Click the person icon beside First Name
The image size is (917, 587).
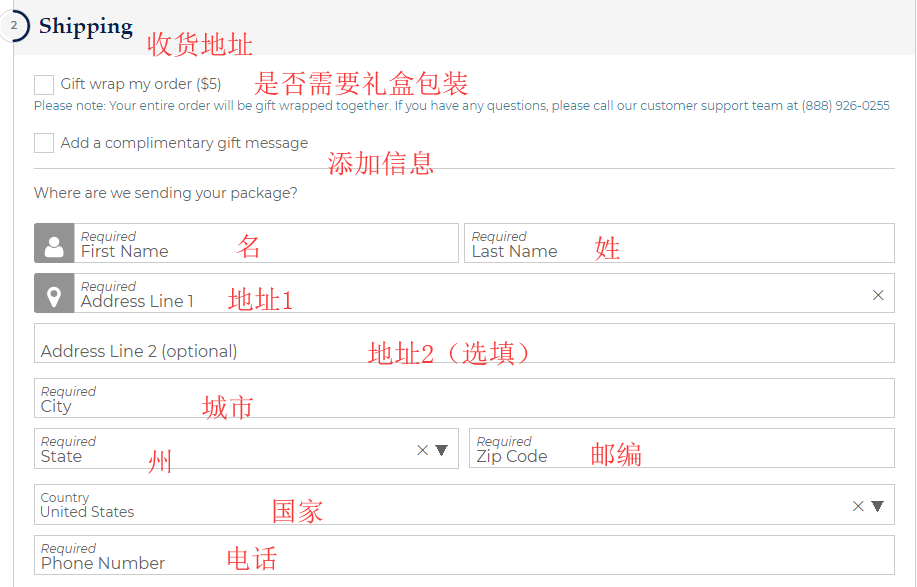point(54,243)
